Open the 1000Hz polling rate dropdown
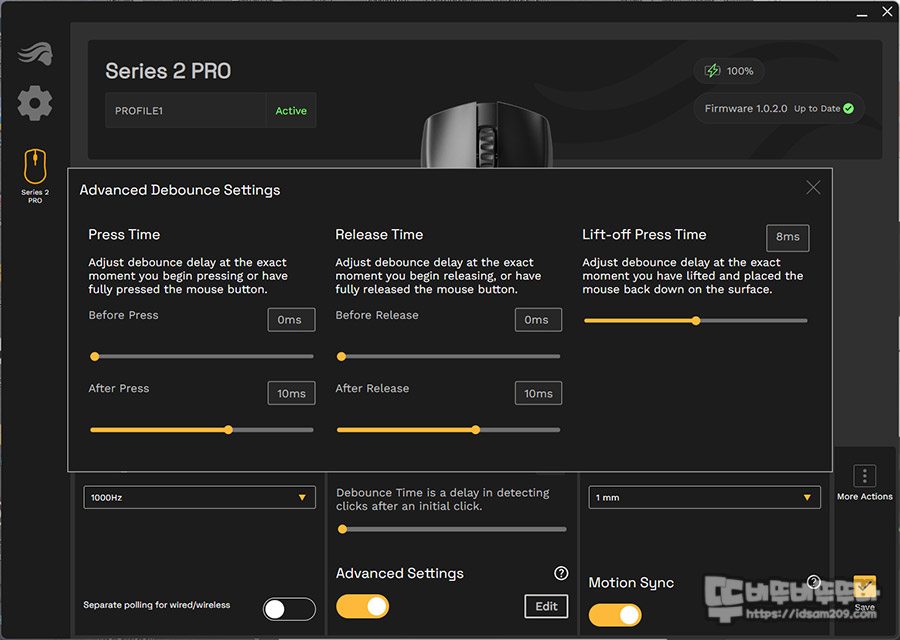Viewport: 900px width, 640px height. (x=199, y=497)
